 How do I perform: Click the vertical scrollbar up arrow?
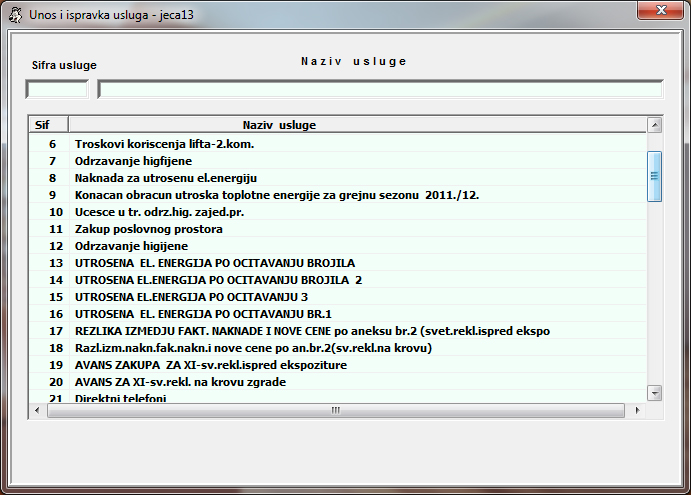pyautogui.click(x=654, y=125)
